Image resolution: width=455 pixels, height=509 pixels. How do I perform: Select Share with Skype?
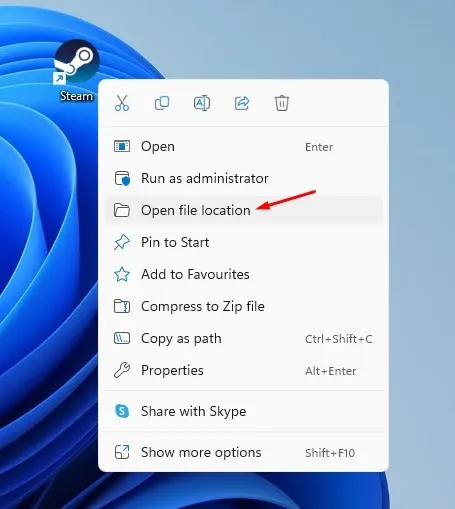pyautogui.click(x=243, y=411)
